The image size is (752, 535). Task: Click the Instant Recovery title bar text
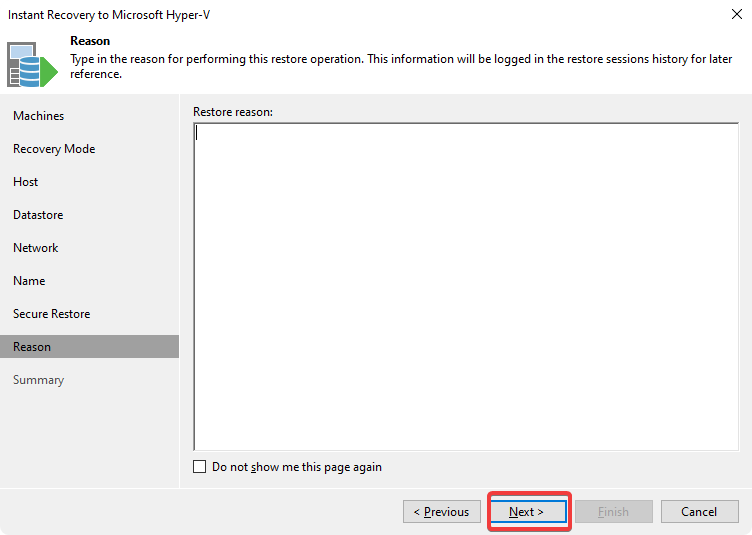115,16
